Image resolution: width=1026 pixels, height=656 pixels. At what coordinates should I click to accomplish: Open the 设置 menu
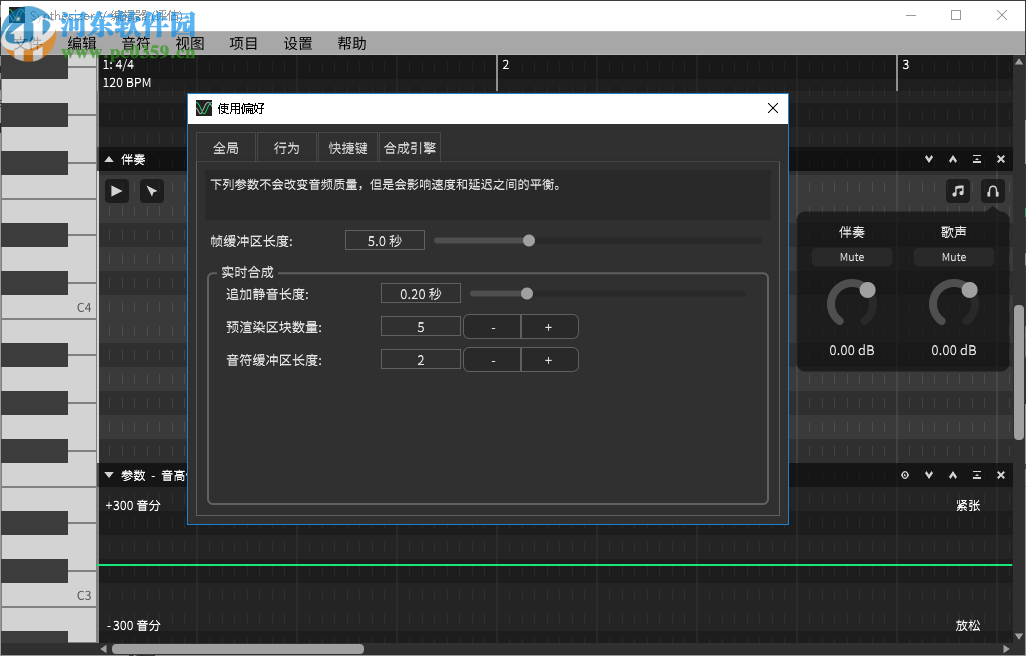[297, 43]
